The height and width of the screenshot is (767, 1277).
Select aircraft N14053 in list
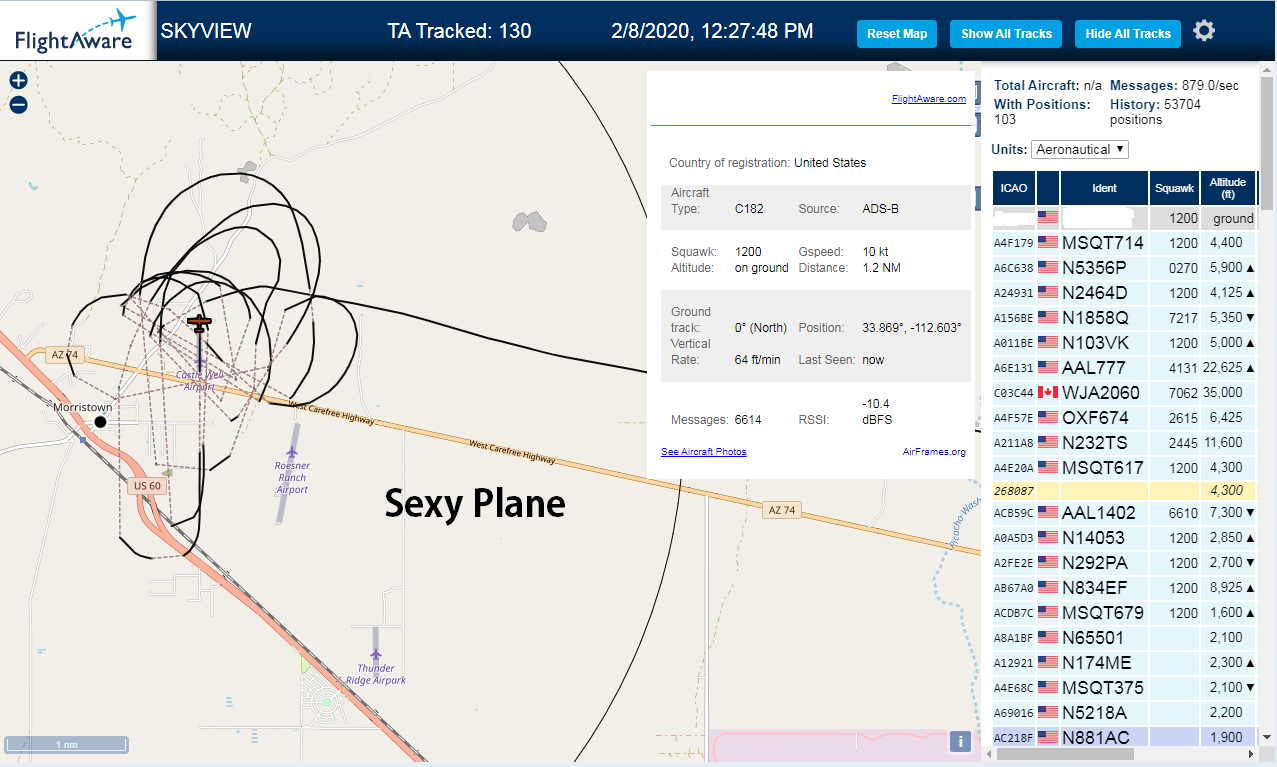pos(1125,537)
